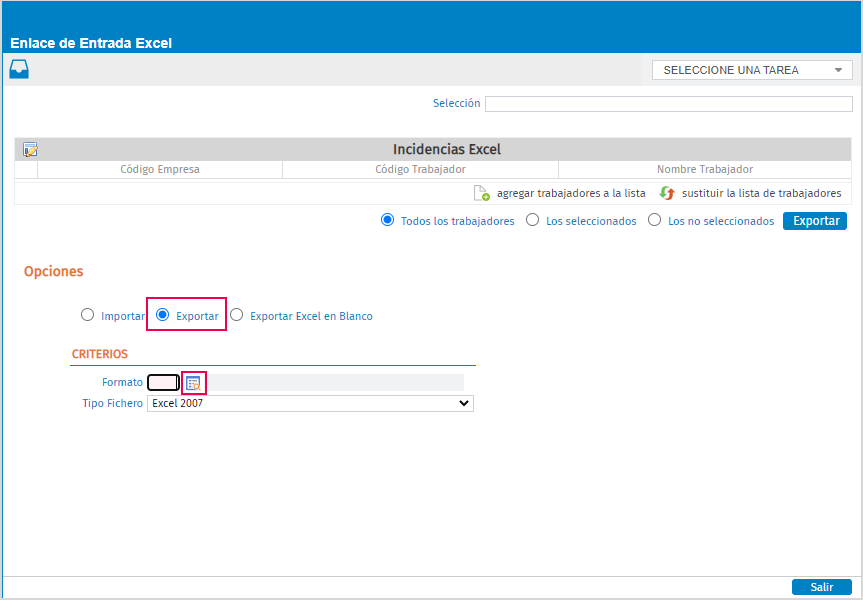Click agregar trabajadores a la lista link

point(571,193)
